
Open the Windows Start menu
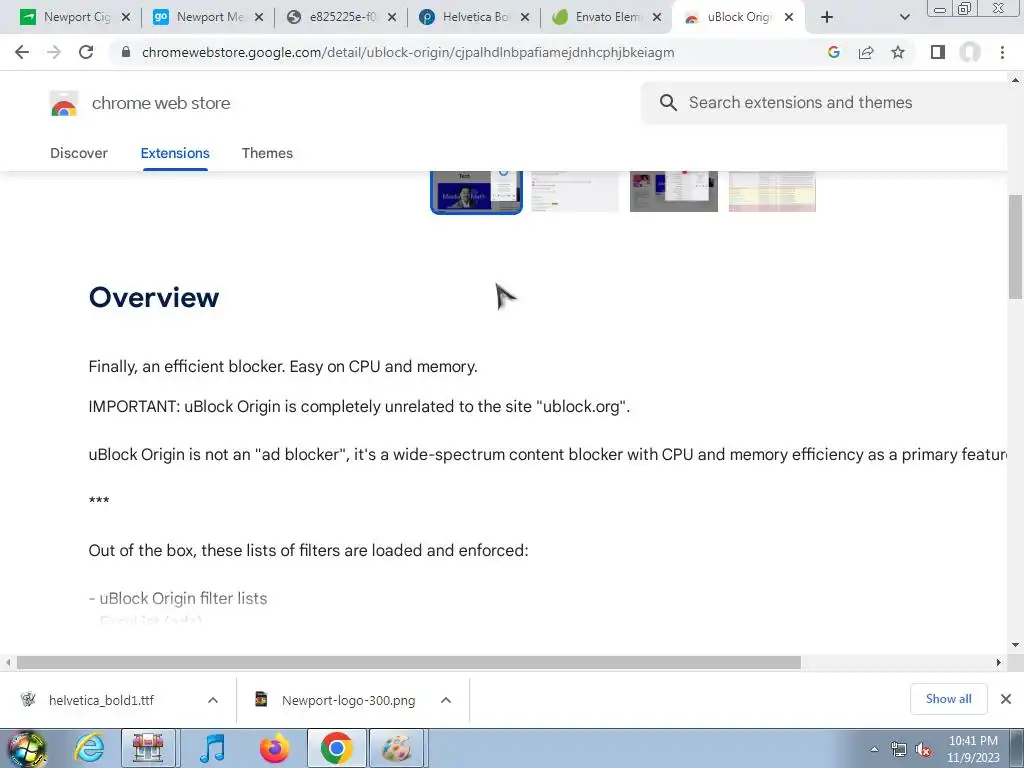pyautogui.click(x=26, y=748)
